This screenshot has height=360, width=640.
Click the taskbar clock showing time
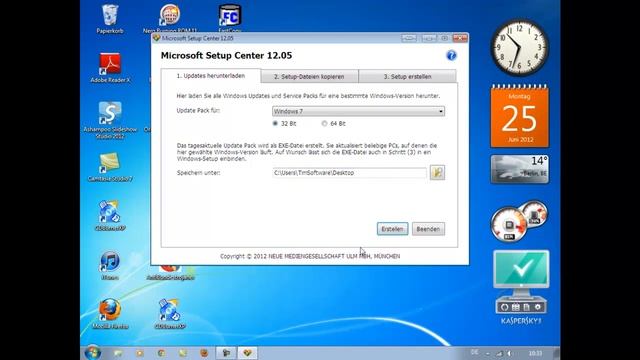coord(535,353)
